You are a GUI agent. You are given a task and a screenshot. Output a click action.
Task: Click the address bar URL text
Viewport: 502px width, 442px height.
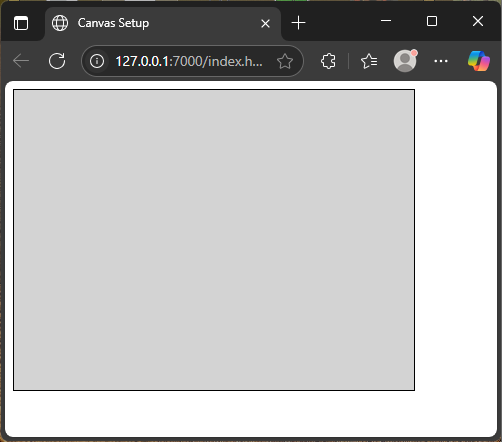[x=189, y=61]
